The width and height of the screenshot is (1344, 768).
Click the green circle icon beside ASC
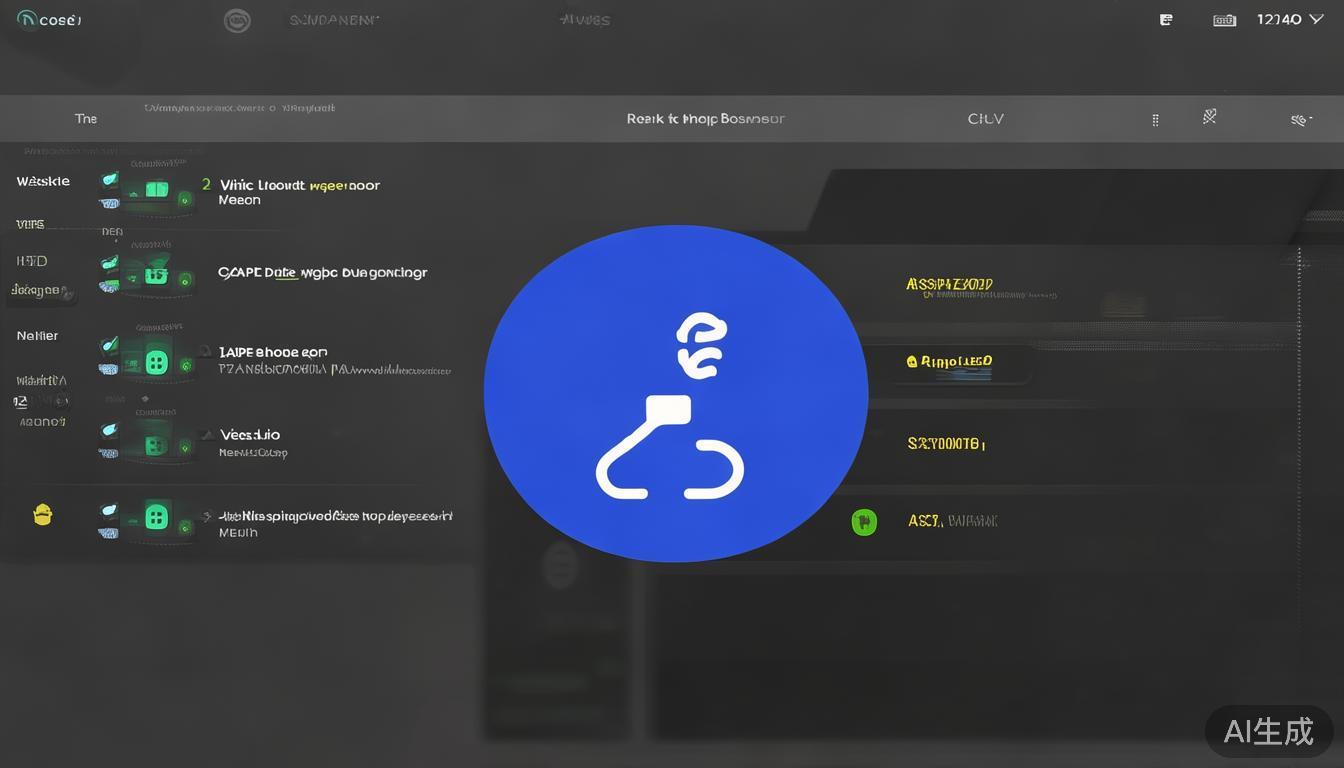coord(864,521)
